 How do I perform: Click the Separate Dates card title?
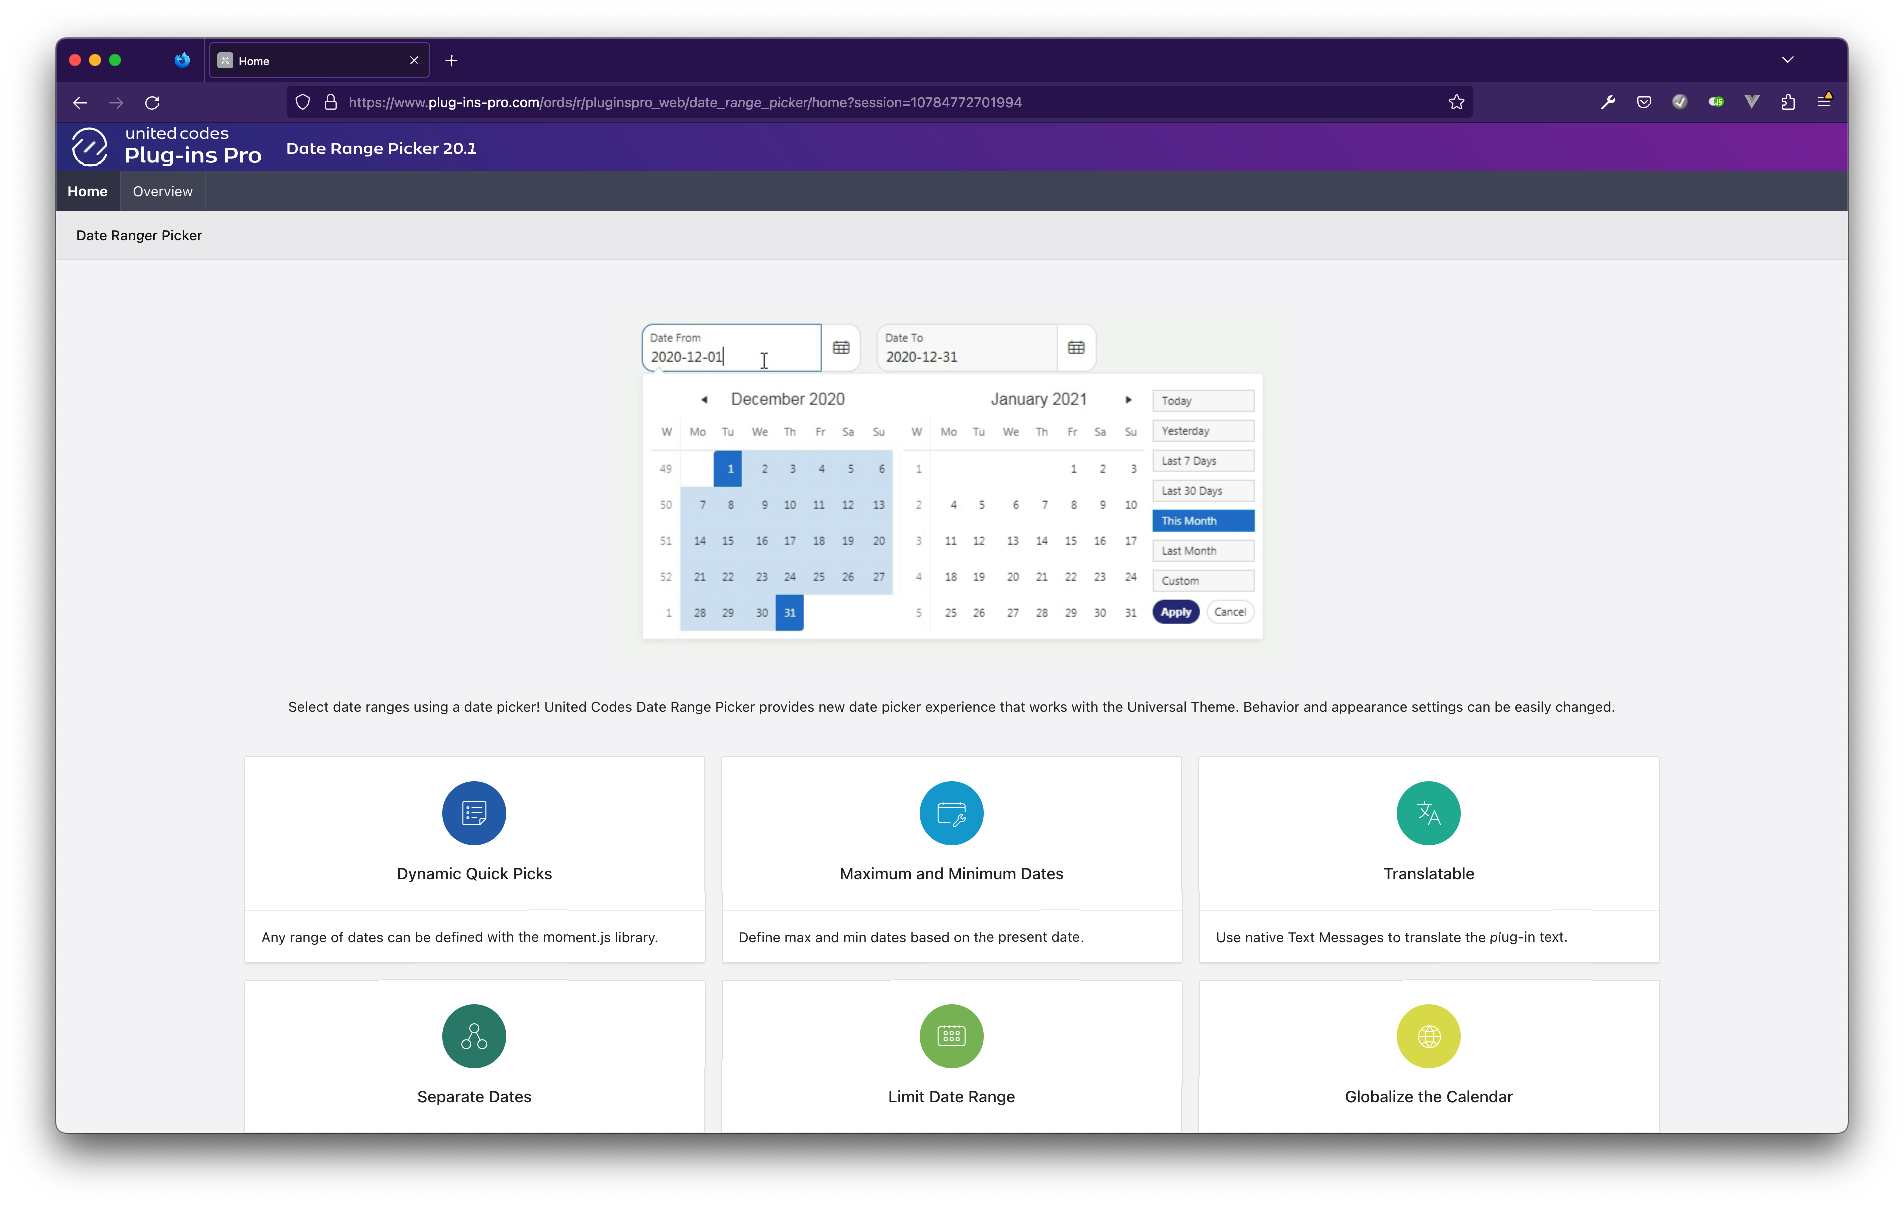474,1097
